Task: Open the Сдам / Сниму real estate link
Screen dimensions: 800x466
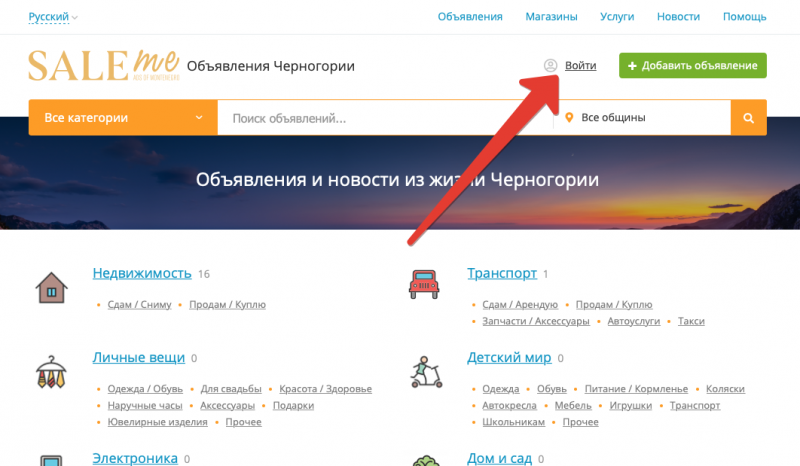Action: click(140, 305)
